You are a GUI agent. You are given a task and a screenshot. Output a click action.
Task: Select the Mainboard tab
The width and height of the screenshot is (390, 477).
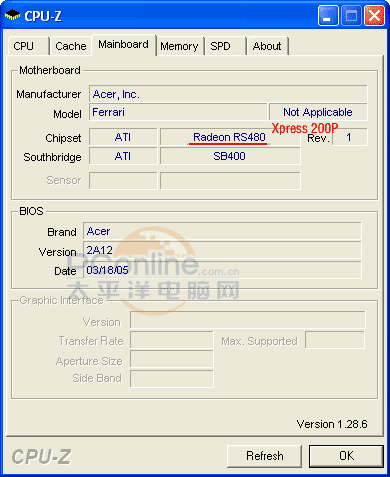[124, 45]
